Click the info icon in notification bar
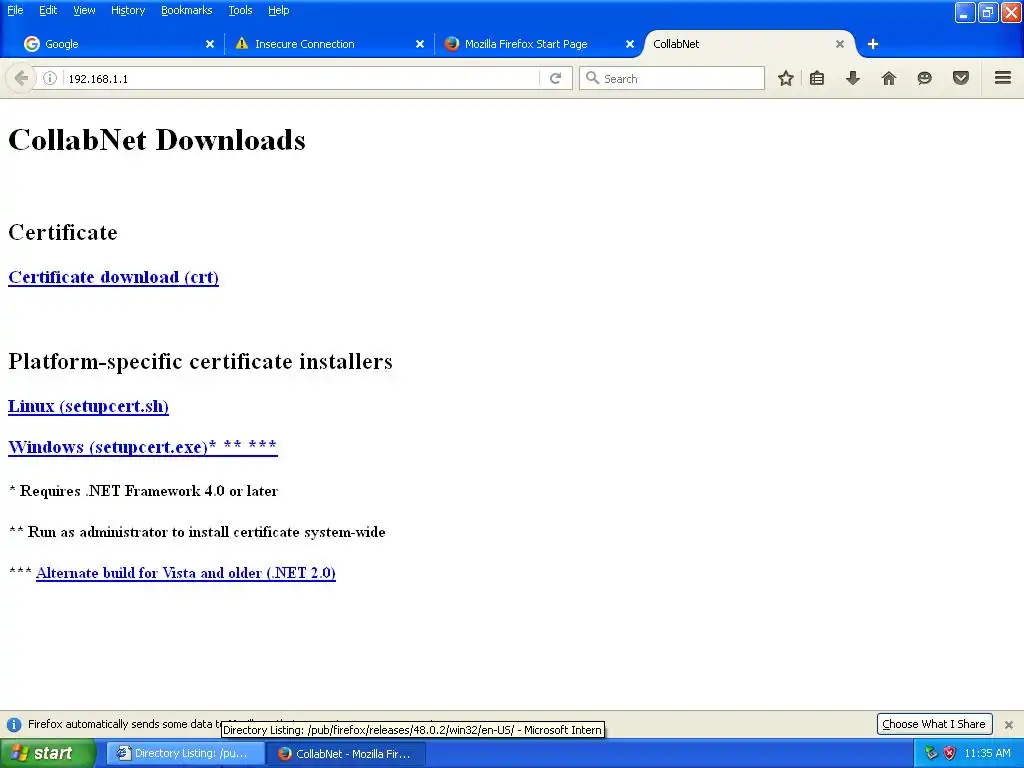Screen dimensions: 1024x768 tap(14, 724)
